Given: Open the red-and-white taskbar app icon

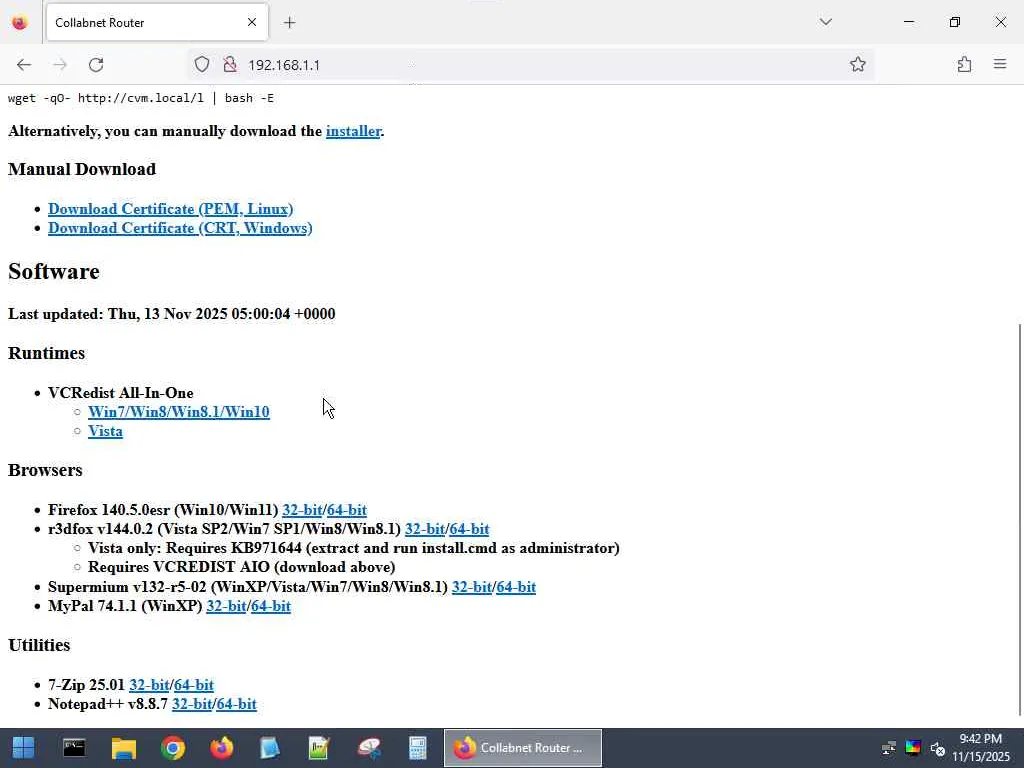Looking at the screenshot, I should point(368,748).
